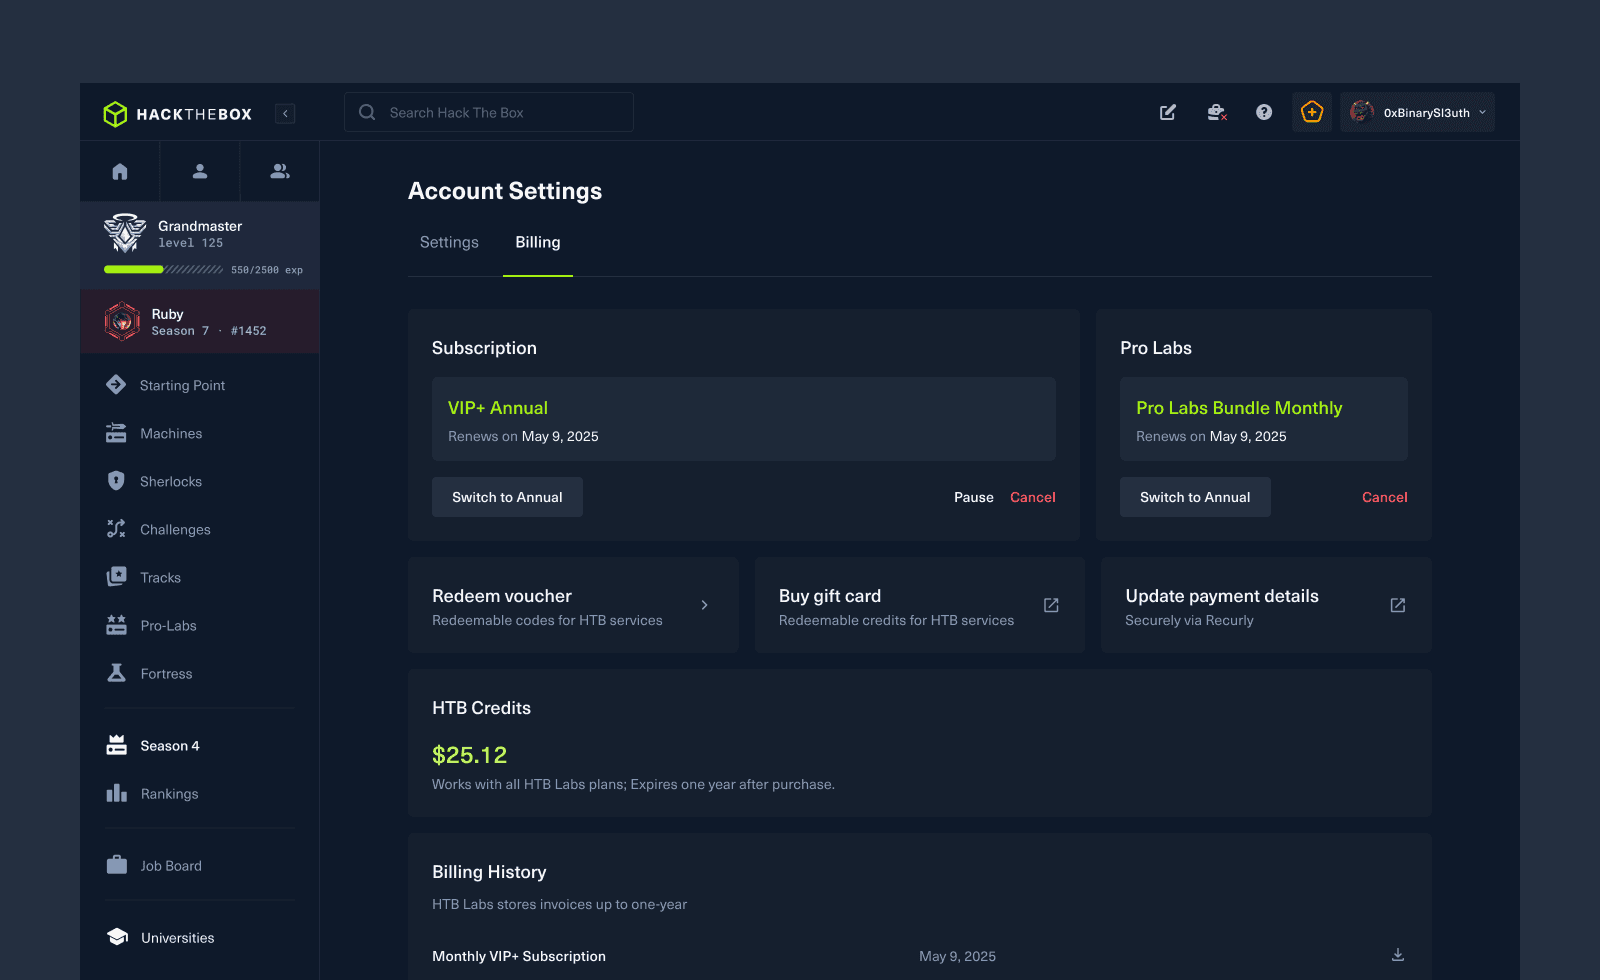Download the Monthly VIP+ Subscription invoice

tap(1398, 955)
